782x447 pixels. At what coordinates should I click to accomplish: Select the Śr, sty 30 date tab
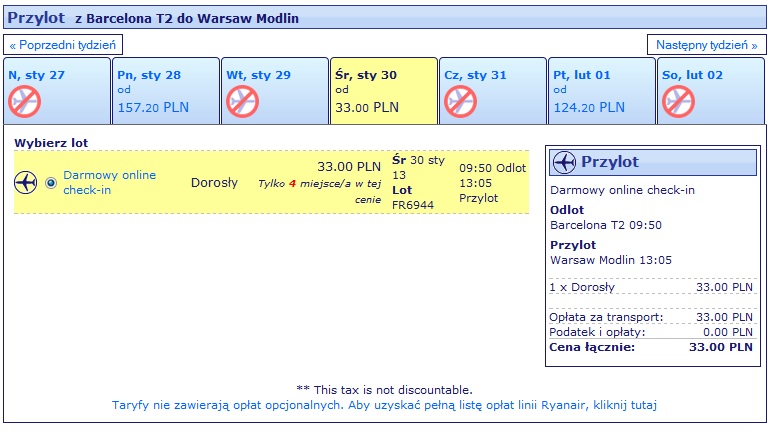(x=384, y=91)
